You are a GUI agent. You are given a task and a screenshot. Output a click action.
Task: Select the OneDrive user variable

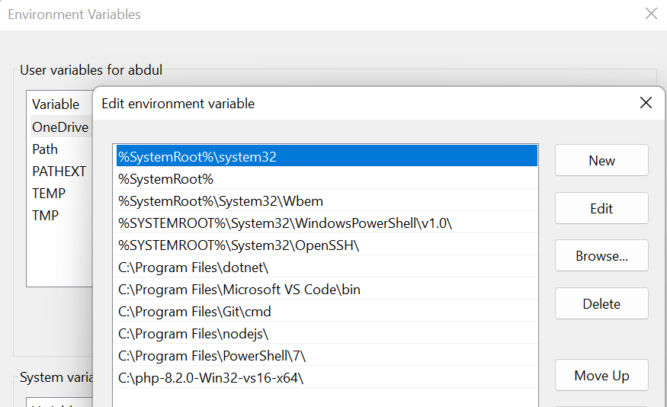click(61, 127)
